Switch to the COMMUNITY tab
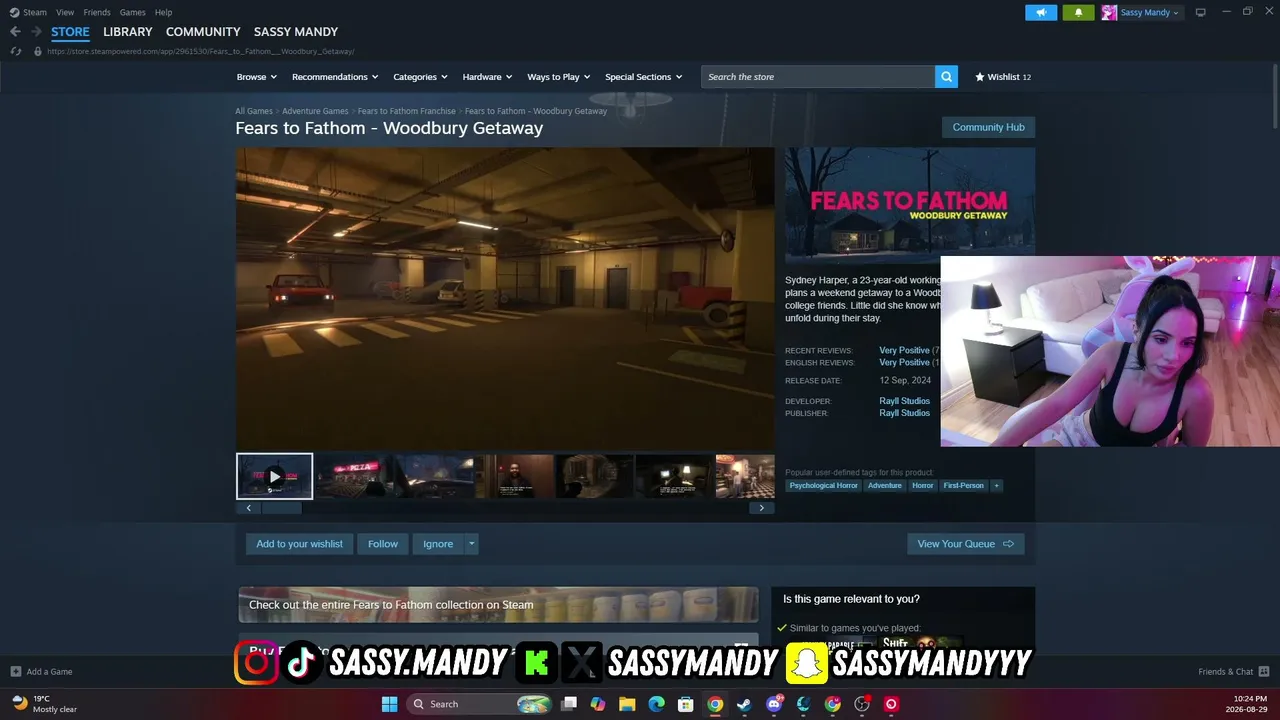This screenshot has width=1280, height=720. coord(203,32)
